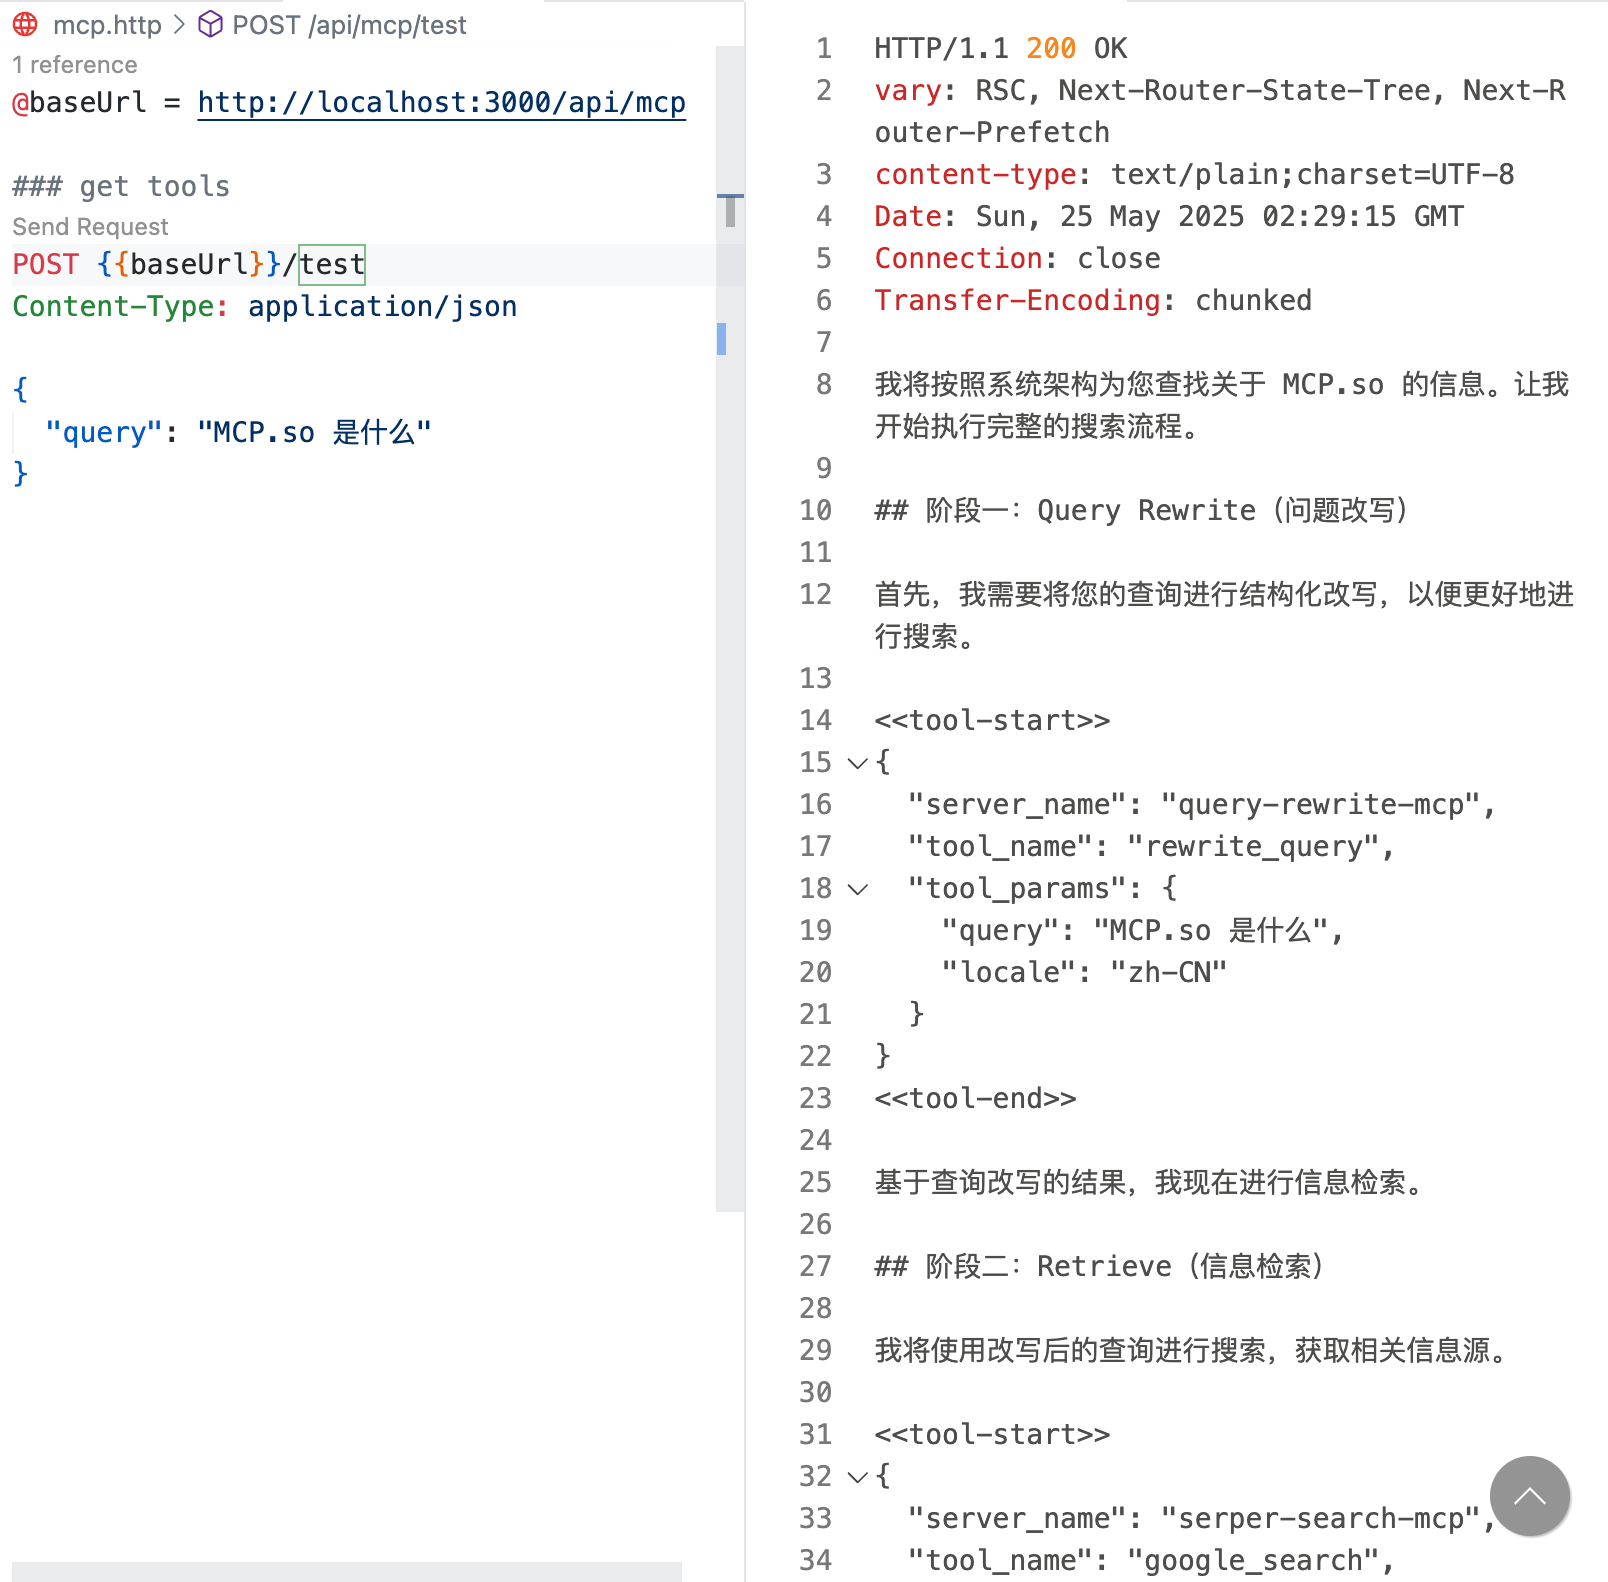The height and width of the screenshot is (1582, 1608).
Task: Click Send Request above the POST line
Action: click(90, 227)
